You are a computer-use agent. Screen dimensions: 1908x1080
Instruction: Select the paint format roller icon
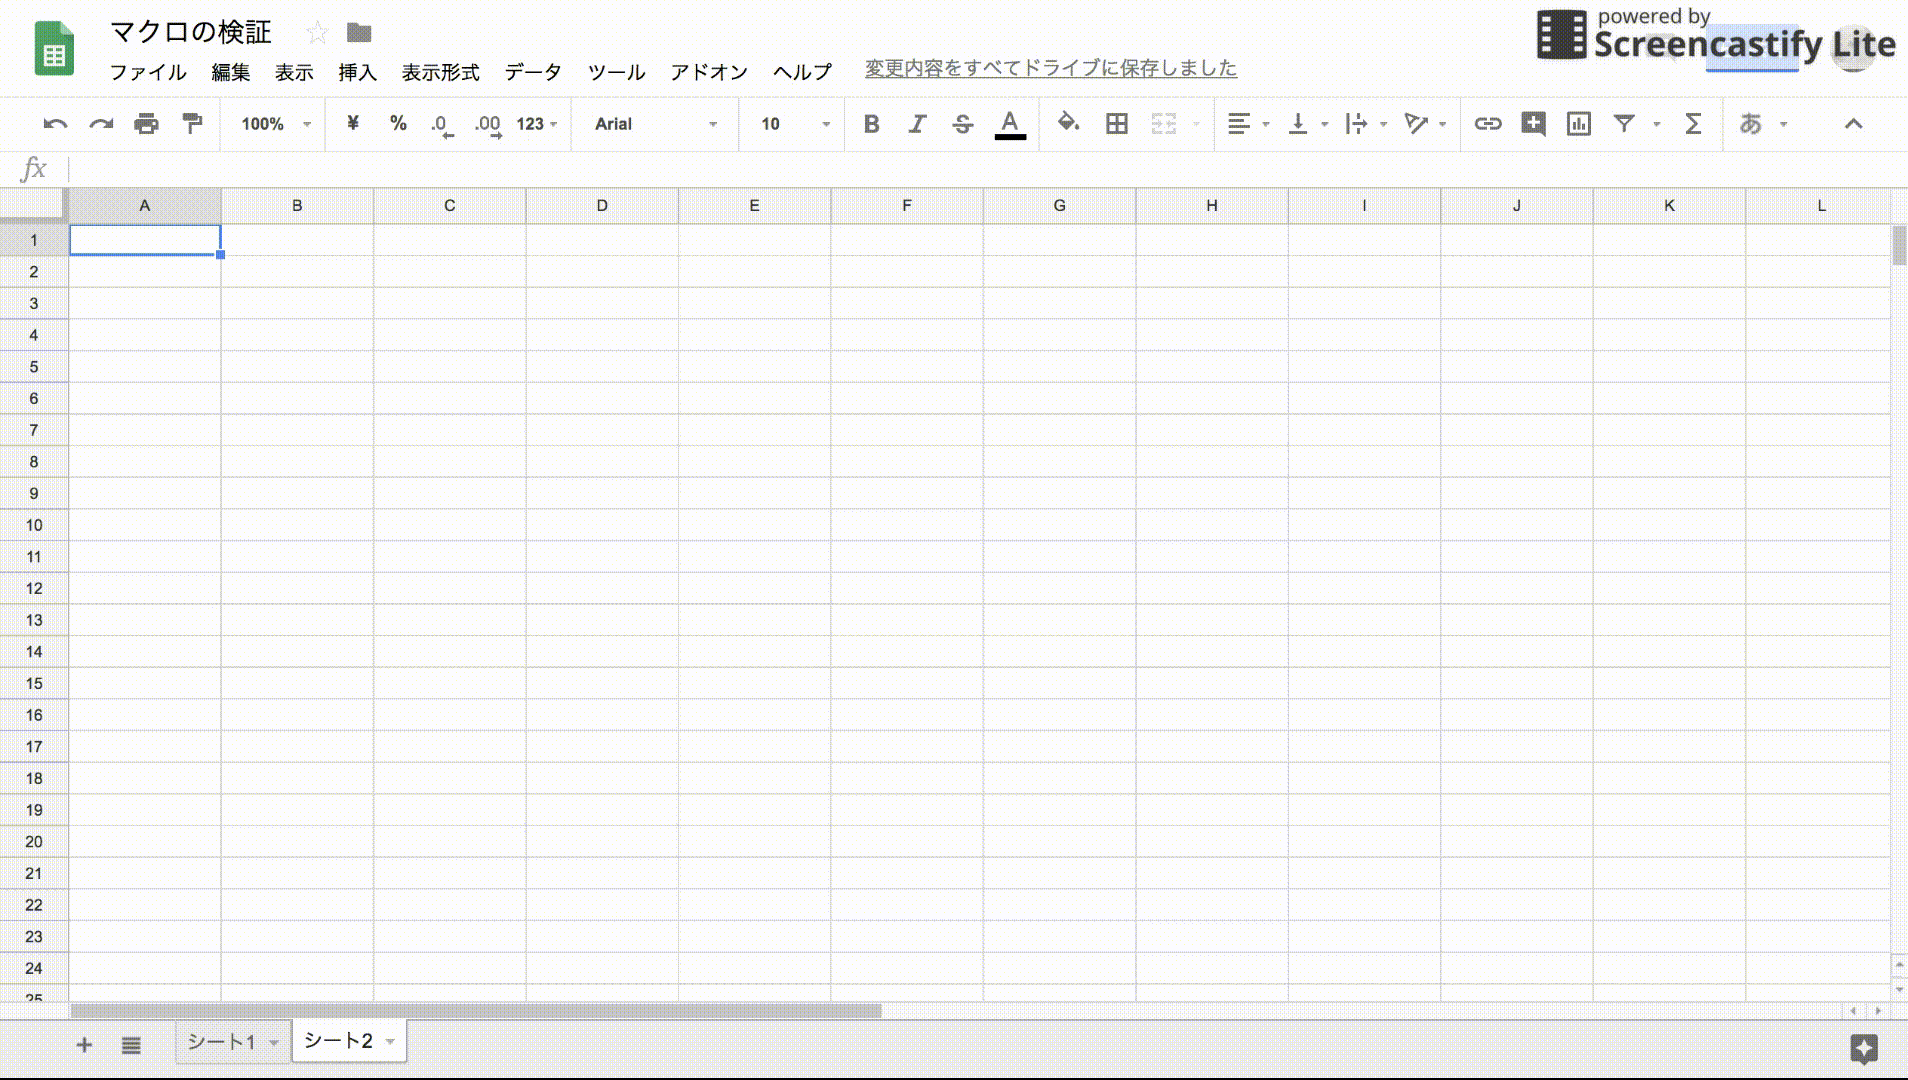click(x=192, y=124)
